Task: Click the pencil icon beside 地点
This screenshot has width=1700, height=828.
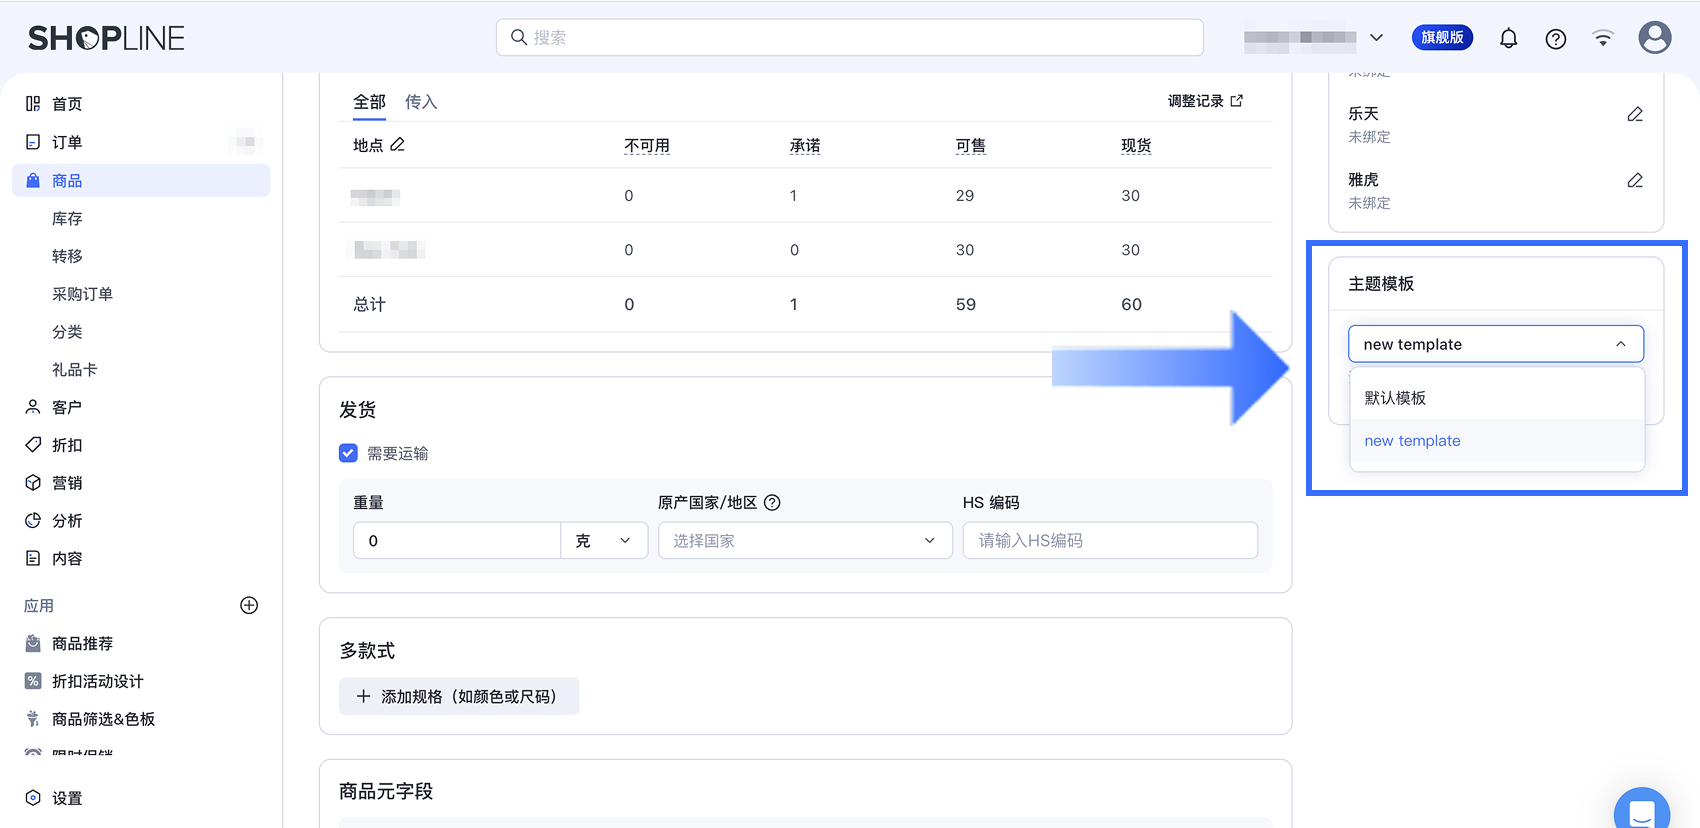Action: point(397,144)
